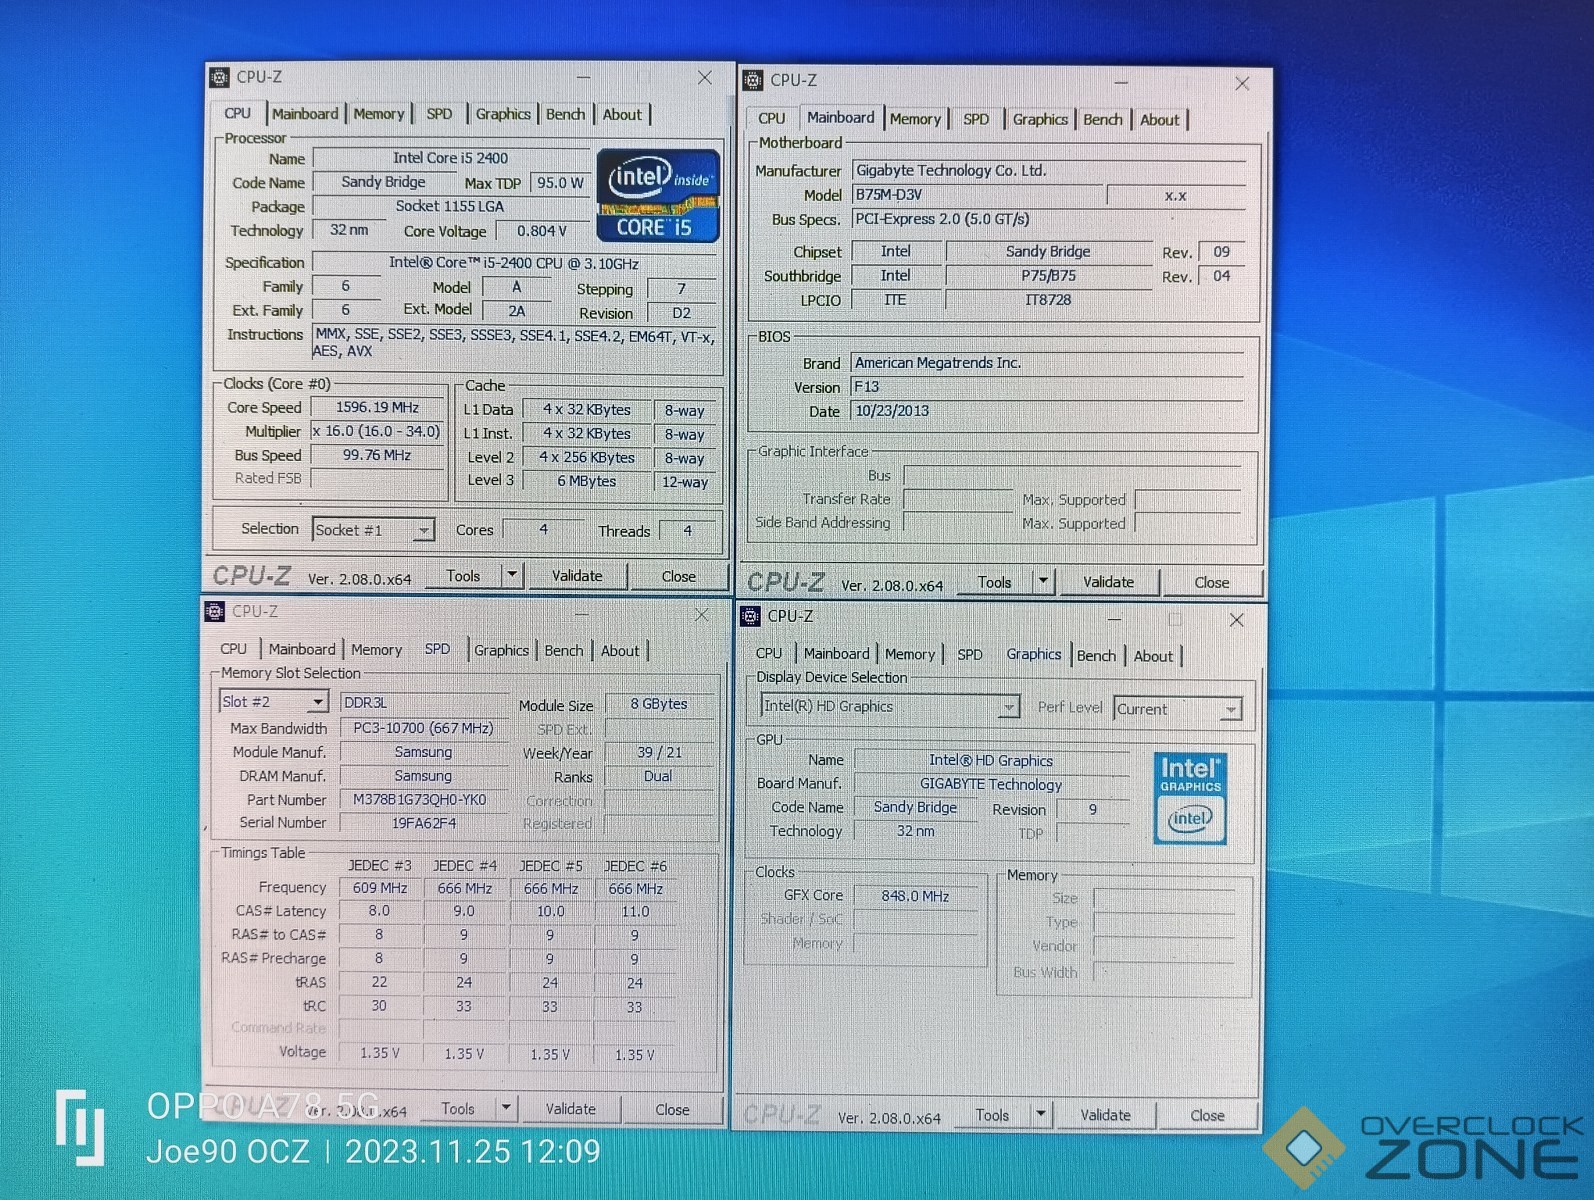The width and height of the screenshot is (1594, 1200).
Task: Click the Intel Graphics logo badge
Action: click(1190, 798)
